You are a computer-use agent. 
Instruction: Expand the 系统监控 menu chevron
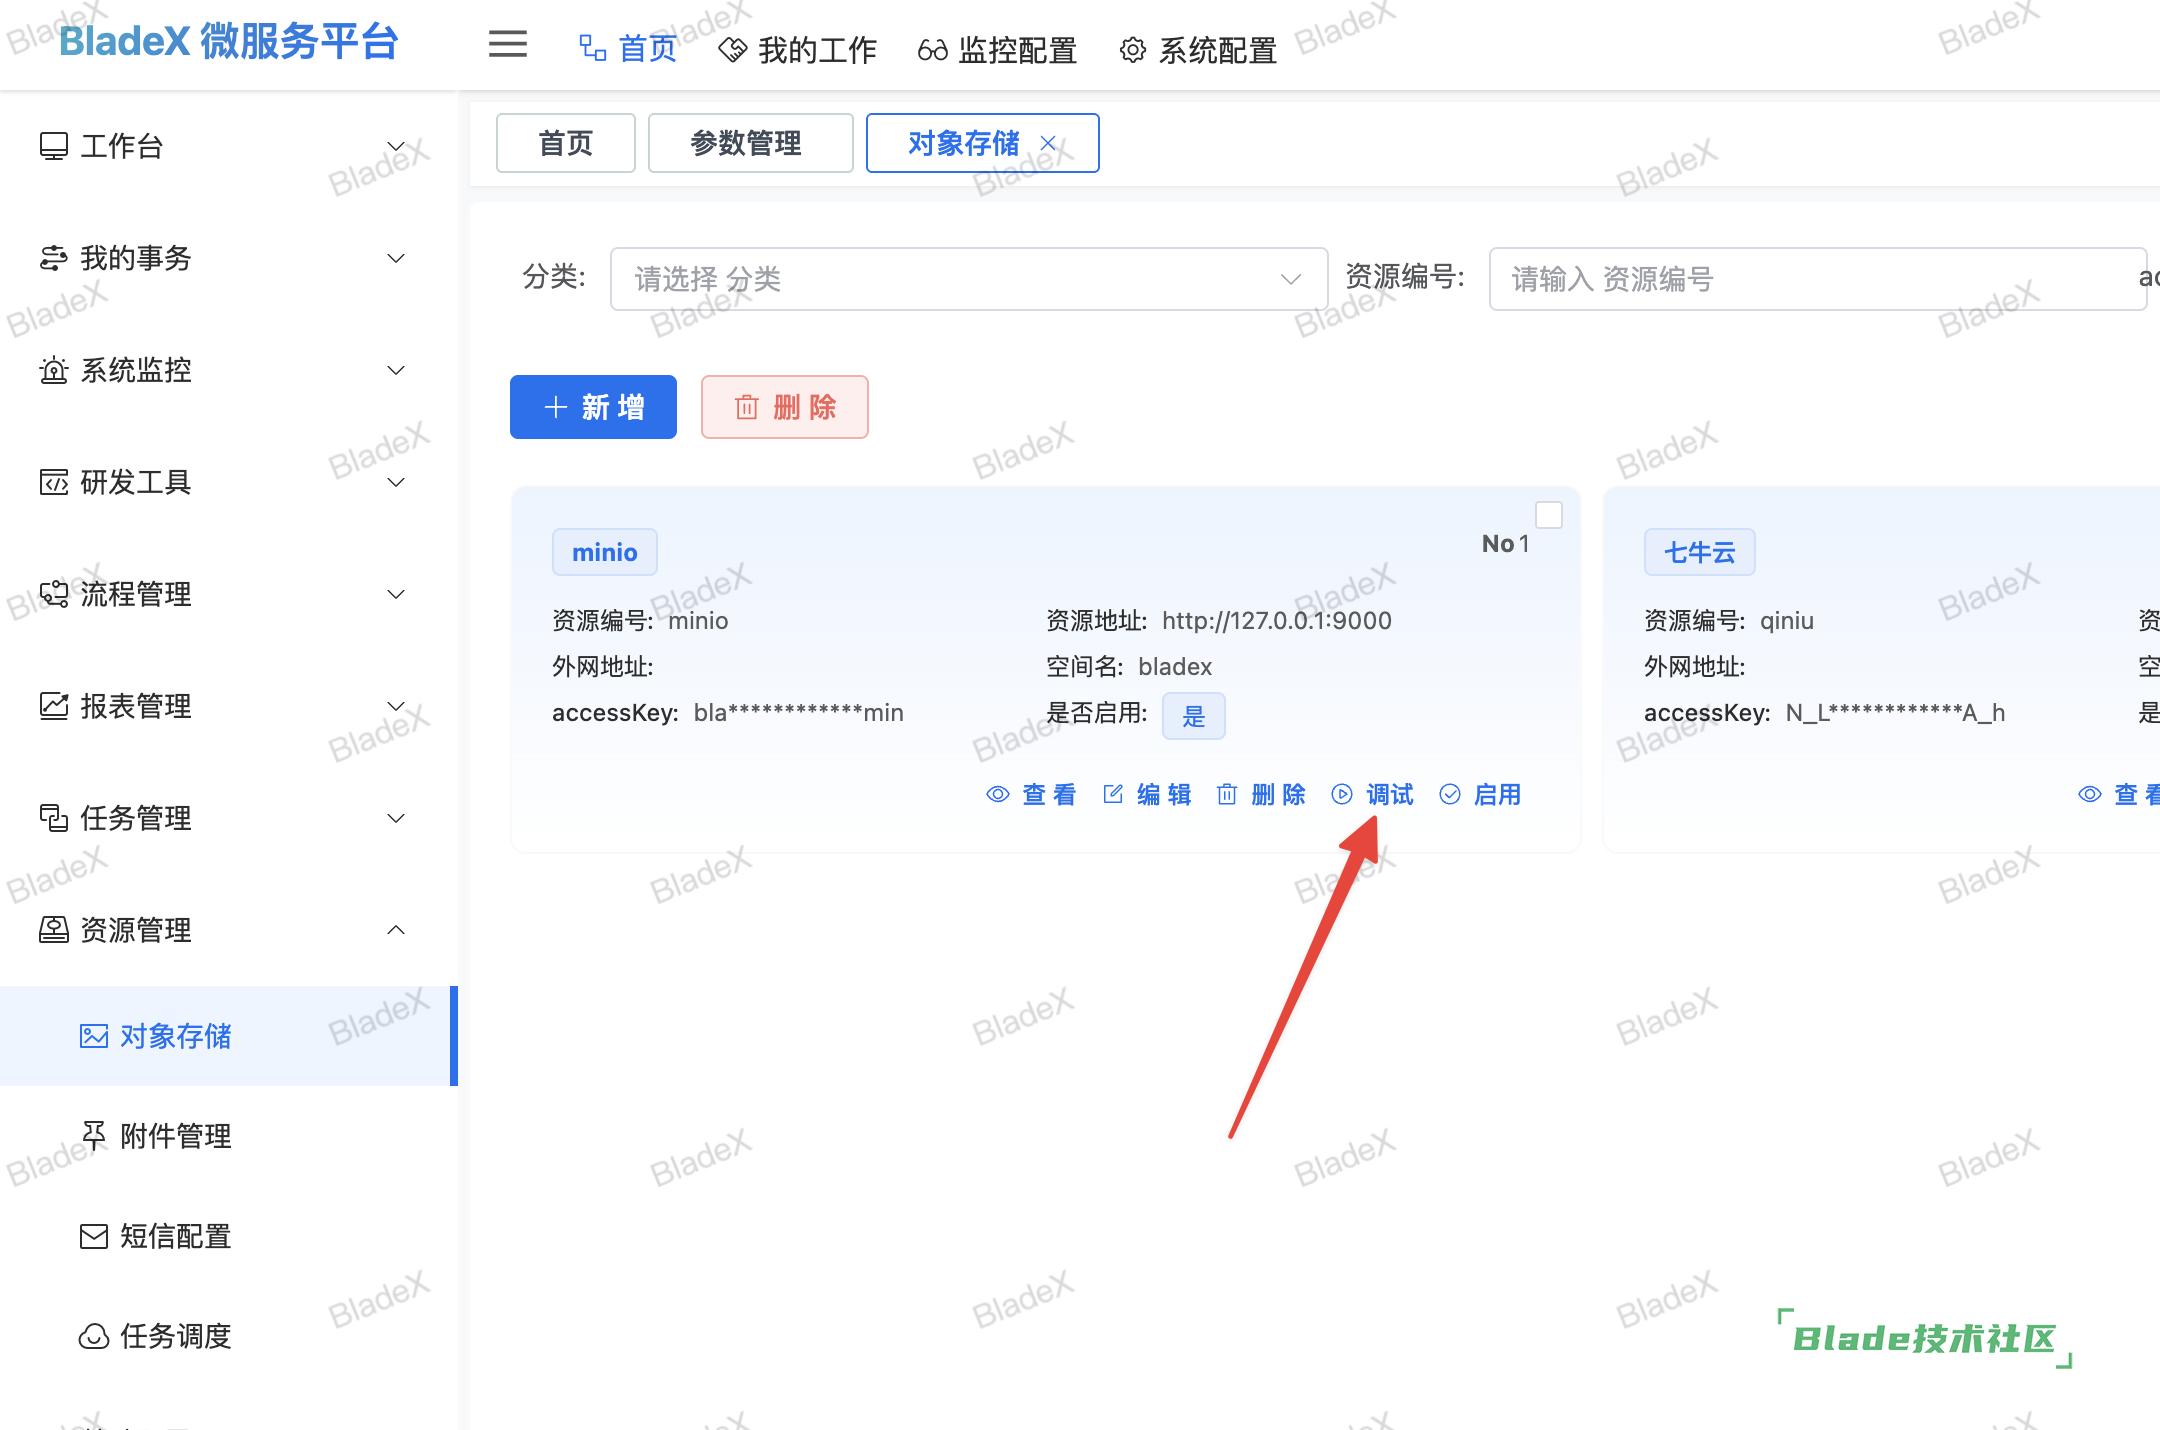coord(396,370)
